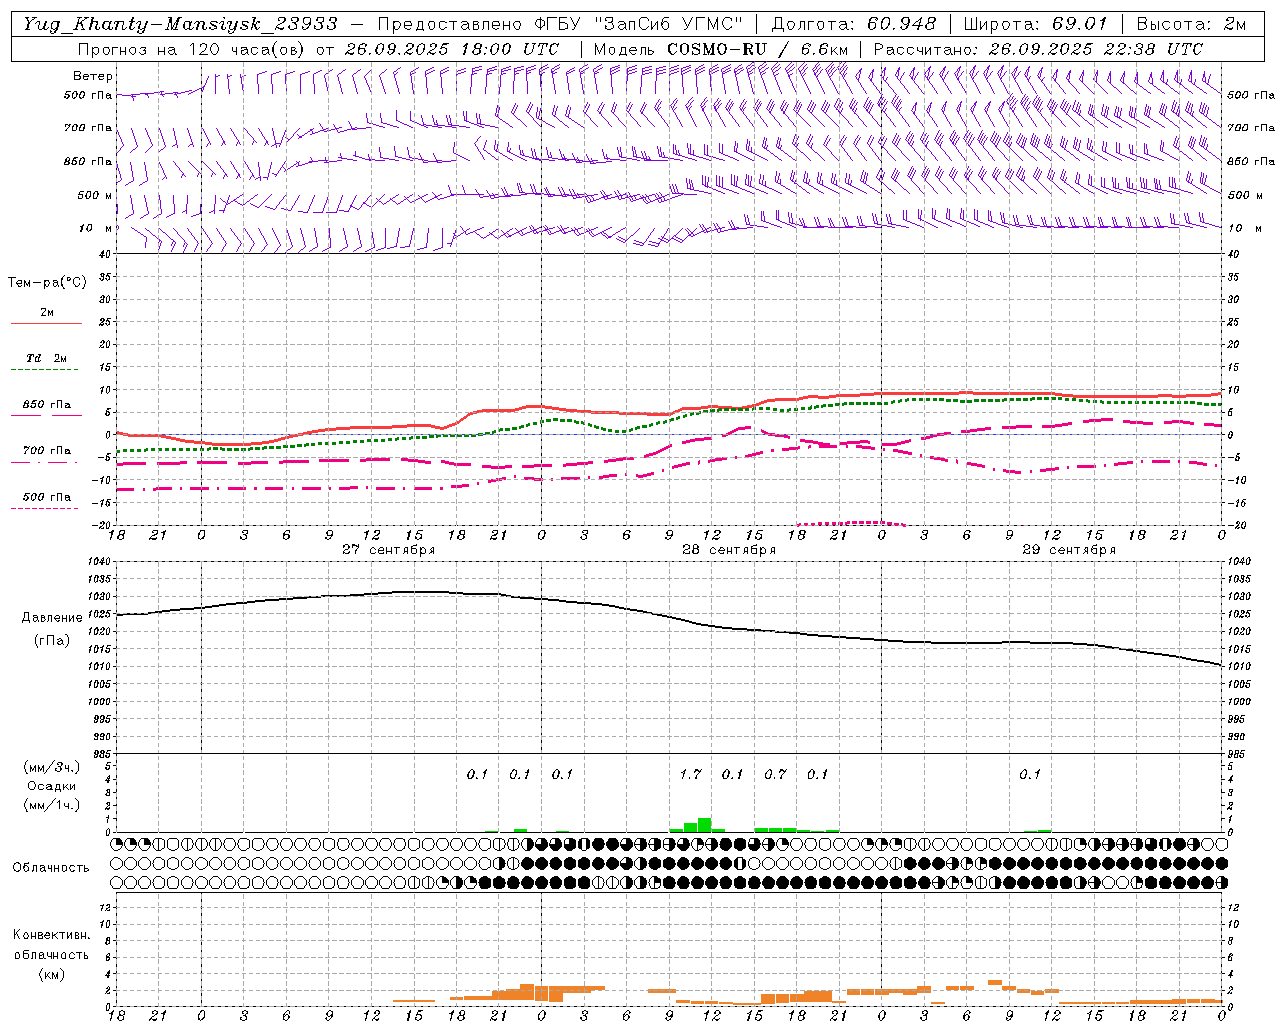The image size is (1280, 1024).
Task: Click the 27 сентября date label
Action: (388, 550)
